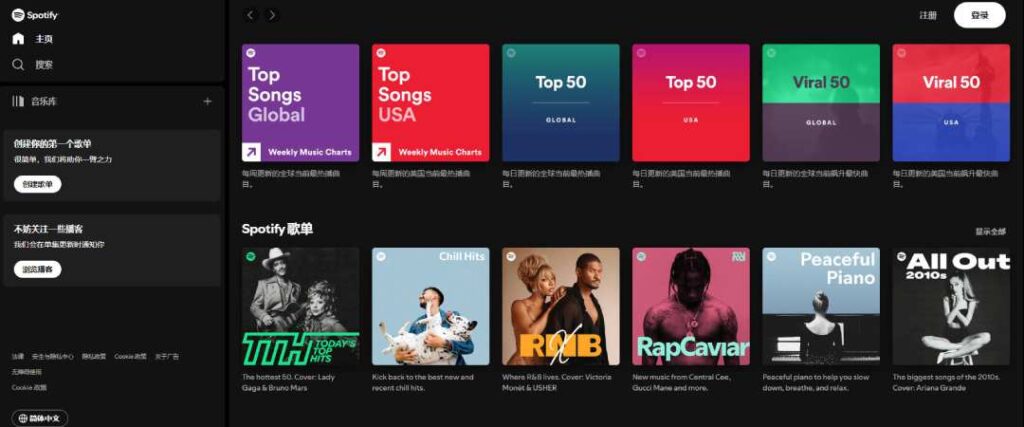This screenshot has width=1024, height=427.
Task: Click the 注册 sign-up link
Action: pos(928,15)
